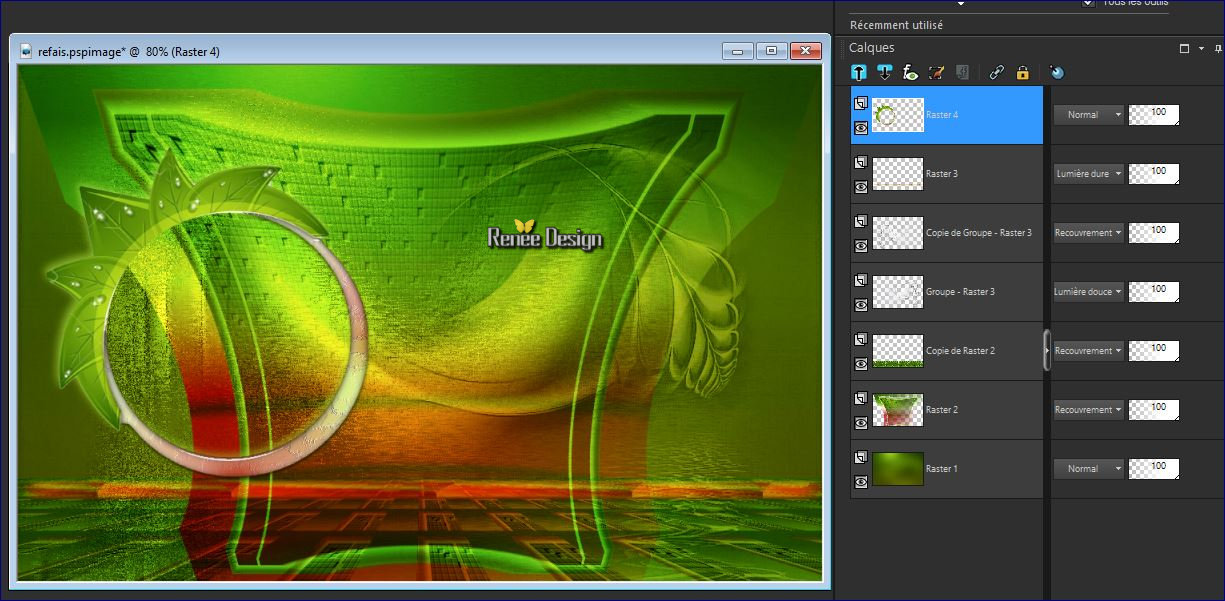This screenshot has height=601, width=1225.
Task: Click the layer type icon of Raster 3
Action: pos(860,162)
